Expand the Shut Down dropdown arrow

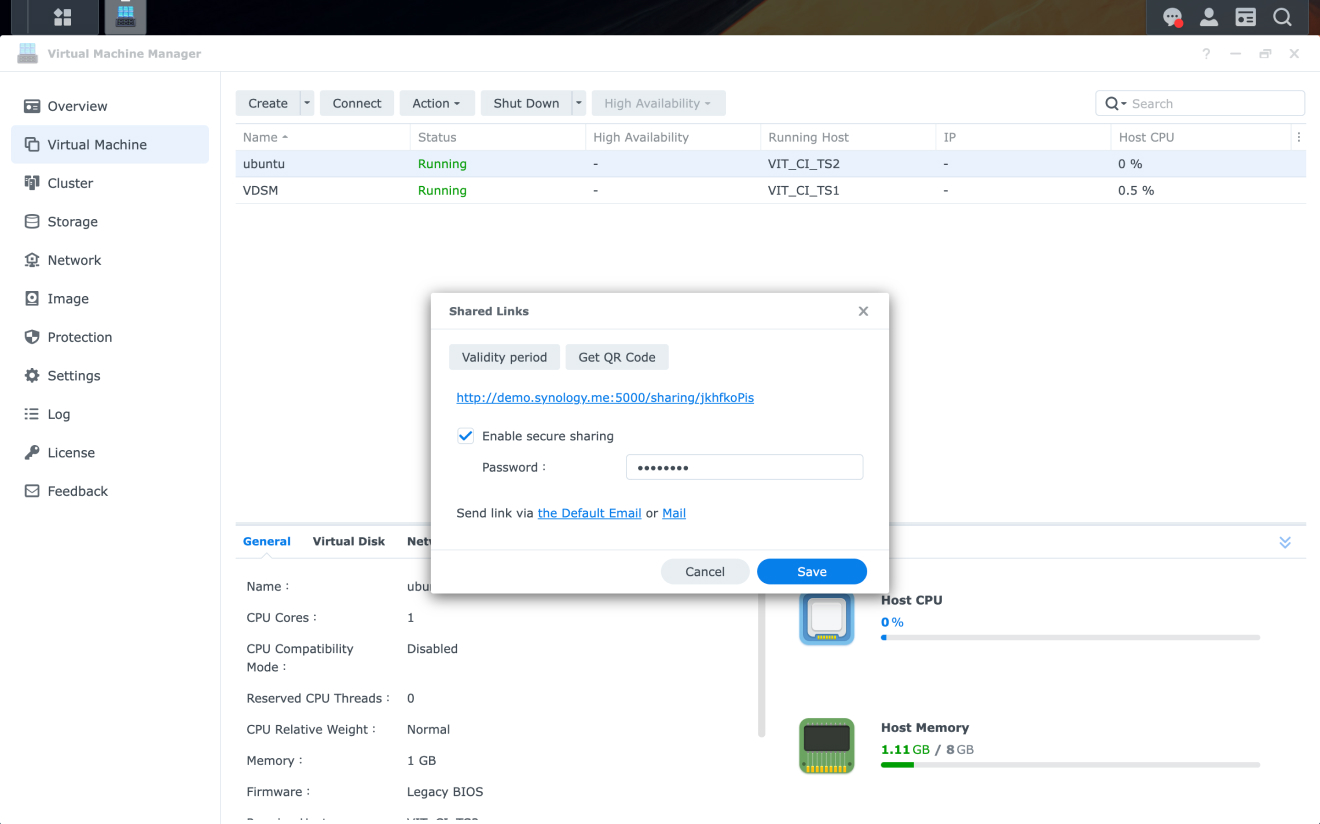point(577,103)
